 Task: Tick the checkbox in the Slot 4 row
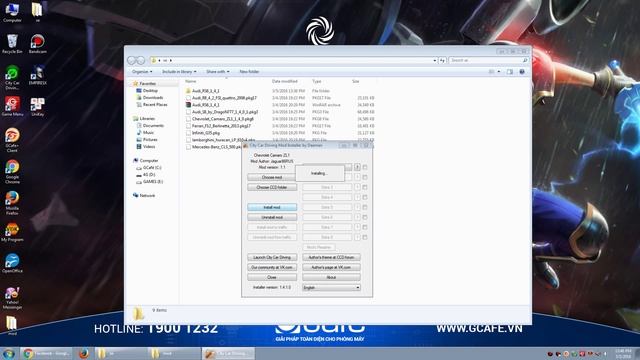click(365, 197)
